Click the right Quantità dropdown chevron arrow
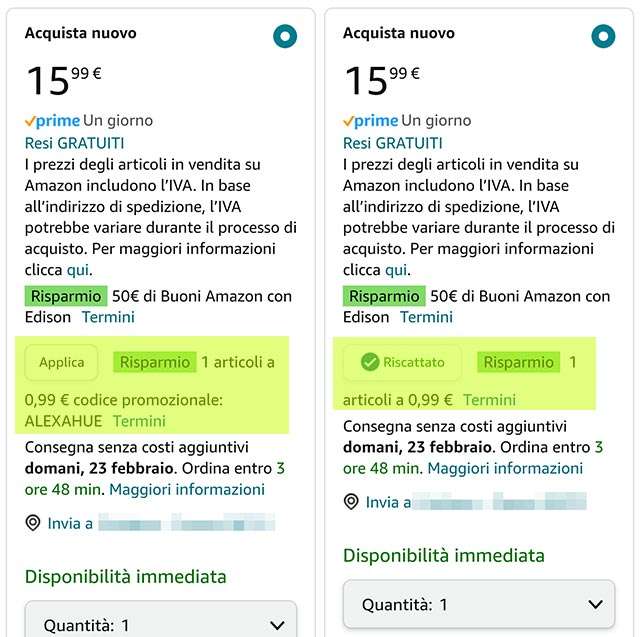Image resolution: width=640 pixels, height=637 pixels. (x=596, y=604)
